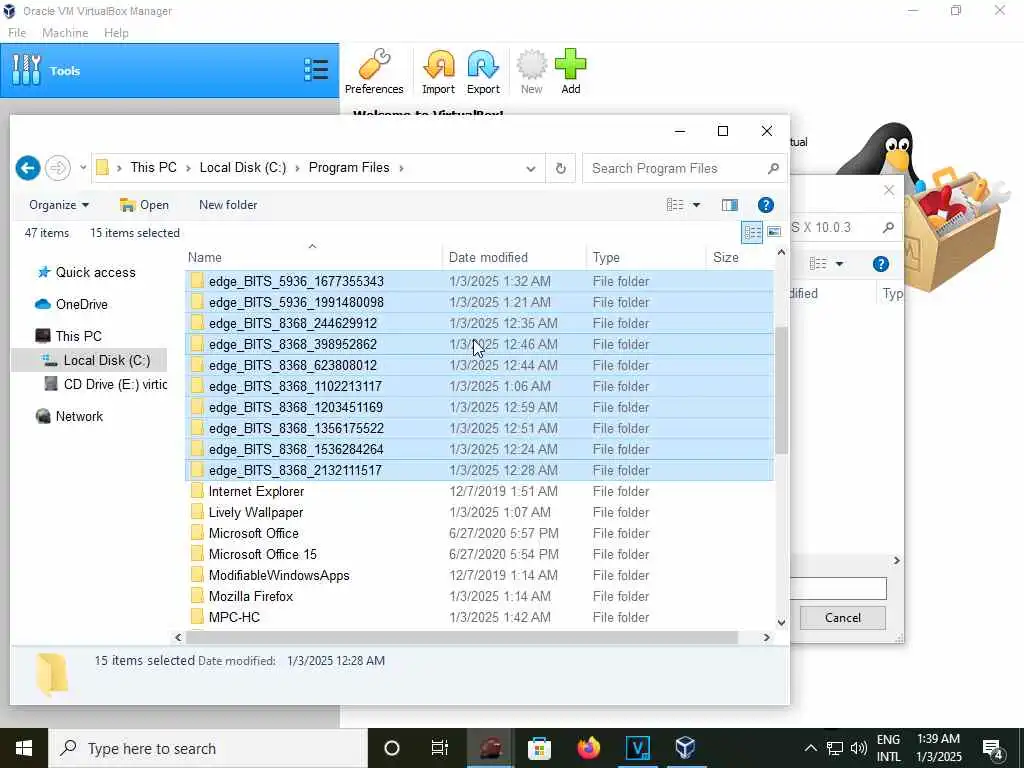
Task: Open view dropdown in background dialog
Action: point(839,264)
